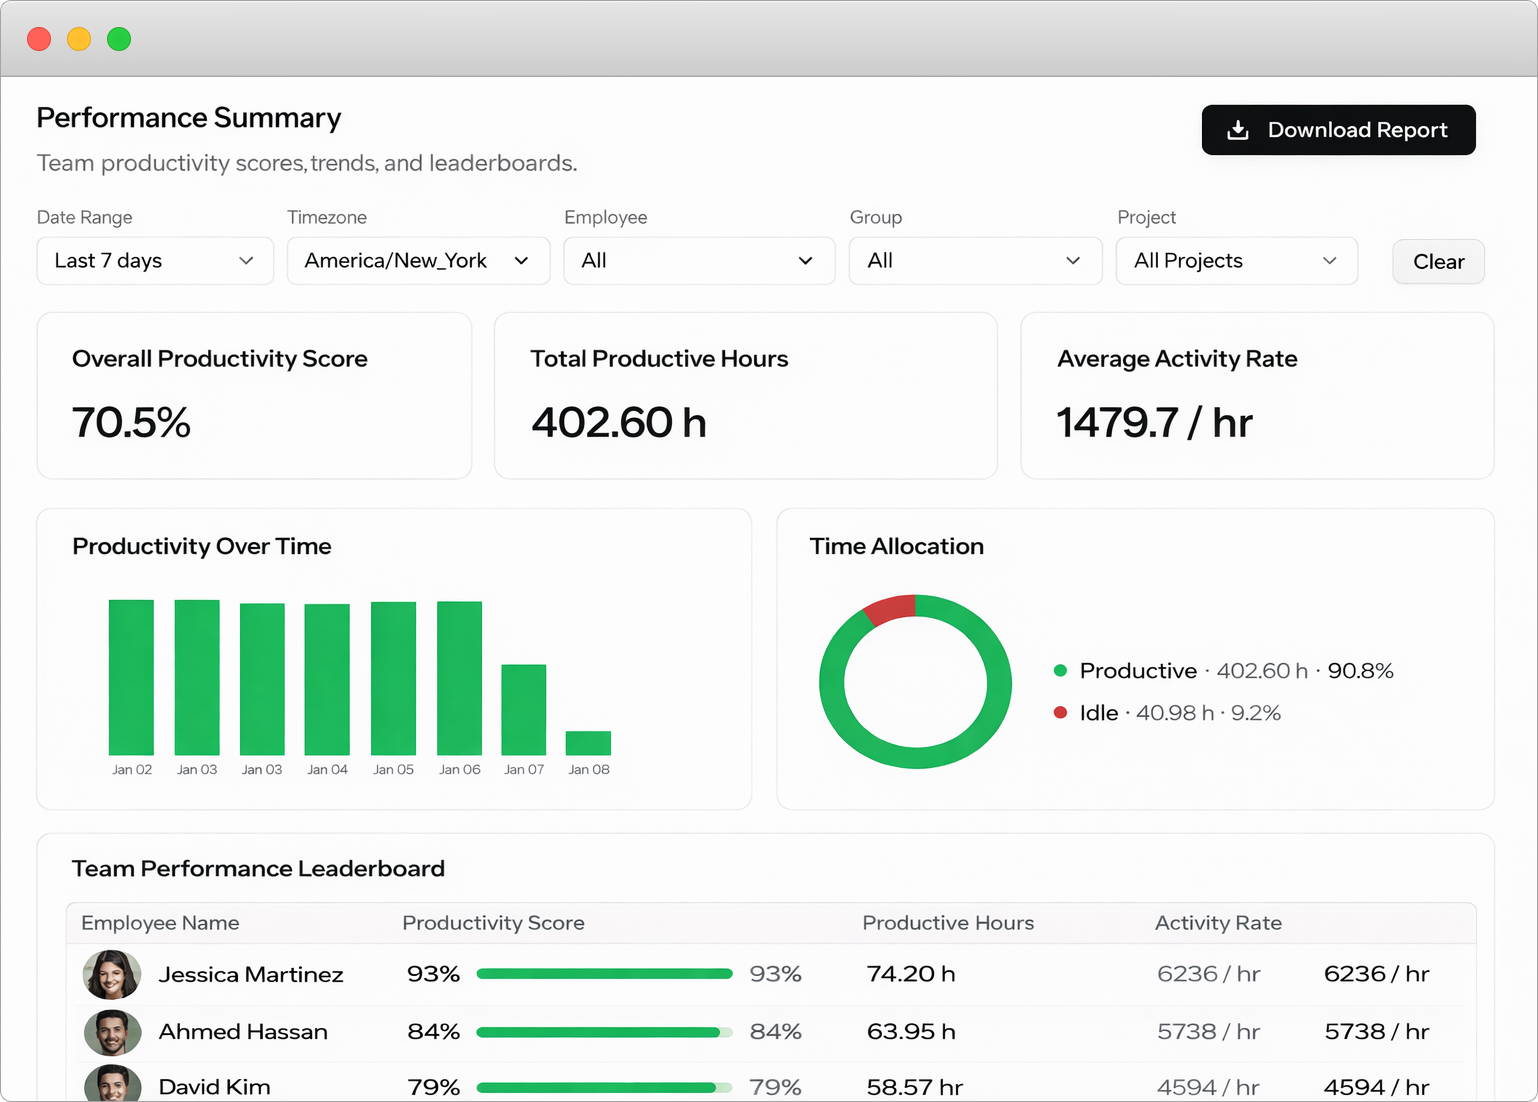The height and width of the screenshot is (1102, 1538).
Task: Click Ahmed Hassan's avatar
Action: (x=112, y=1033)
